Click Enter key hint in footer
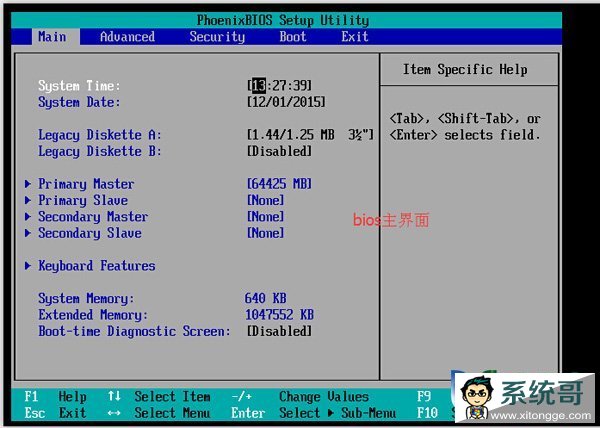600x428 pixels. (x=248, y=413)
